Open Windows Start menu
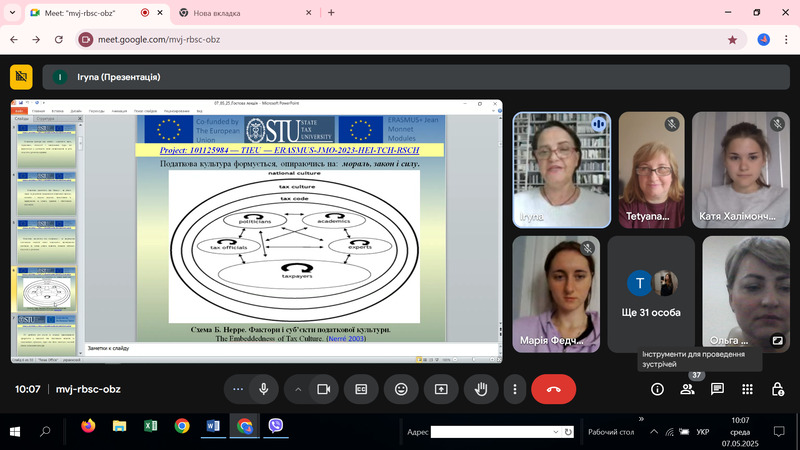 (x=15, y=432)
